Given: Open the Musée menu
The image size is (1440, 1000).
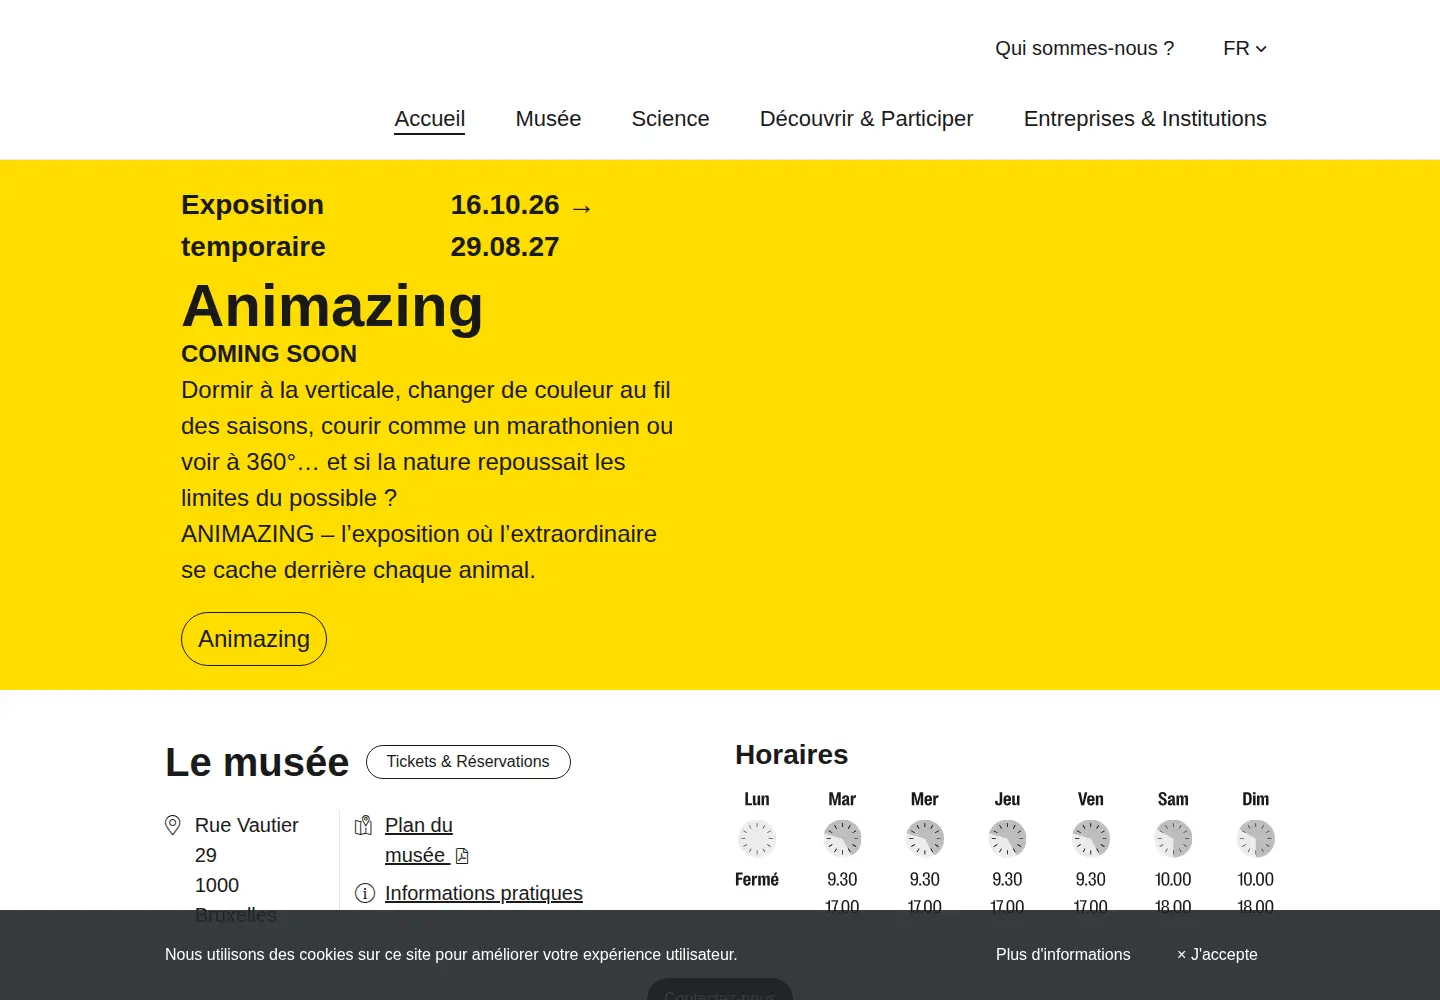Looking at the screenshot, I should coord(548,119).
